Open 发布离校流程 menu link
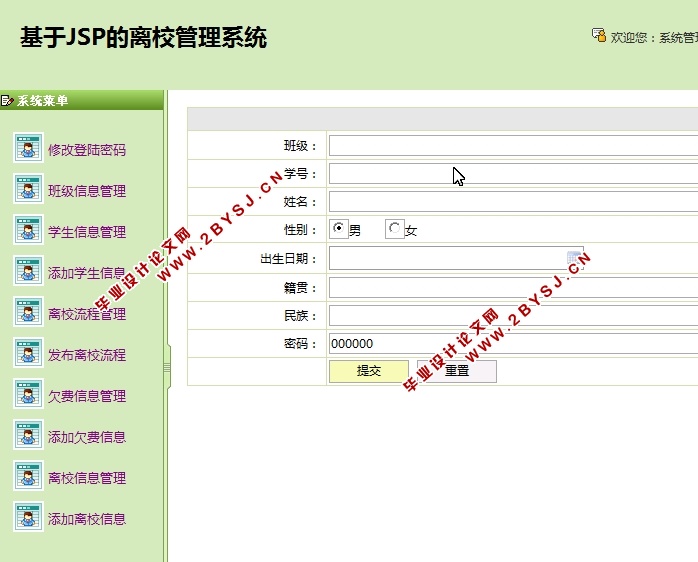 (x=87, y=355)
